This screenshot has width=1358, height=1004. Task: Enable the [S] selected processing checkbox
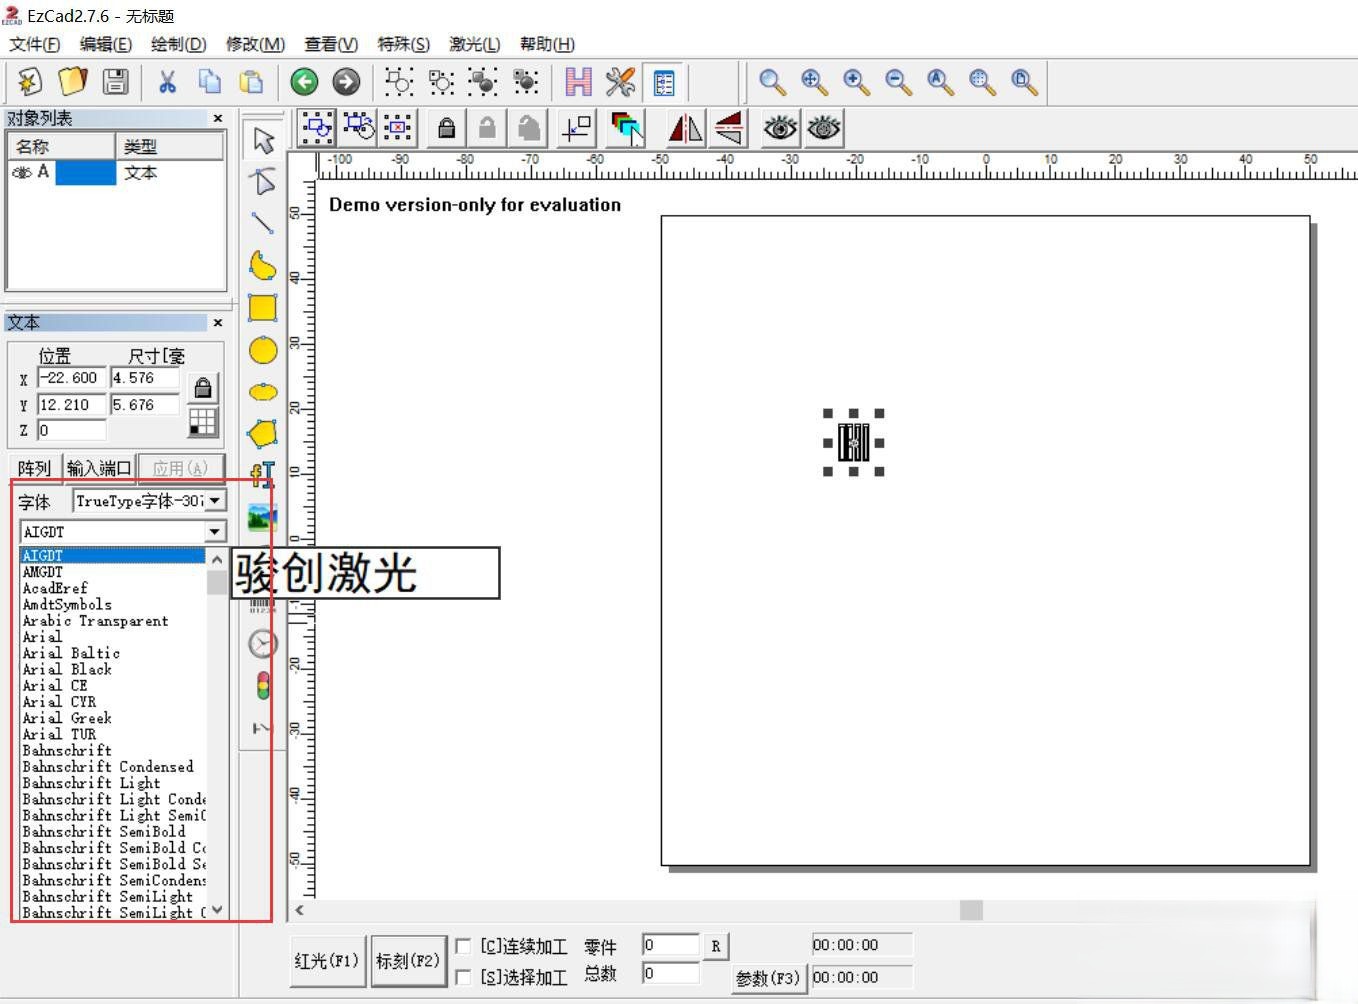464,977
